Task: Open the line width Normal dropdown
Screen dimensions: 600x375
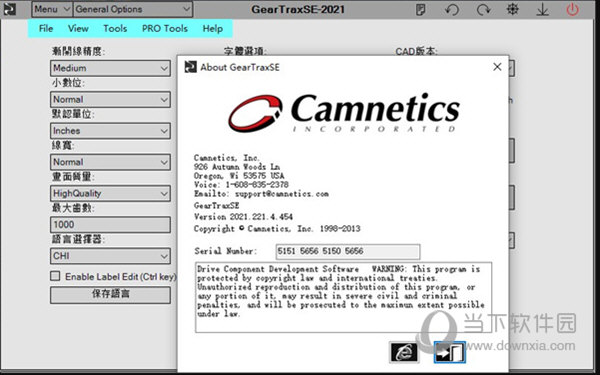Action: [x=110, y=162]
